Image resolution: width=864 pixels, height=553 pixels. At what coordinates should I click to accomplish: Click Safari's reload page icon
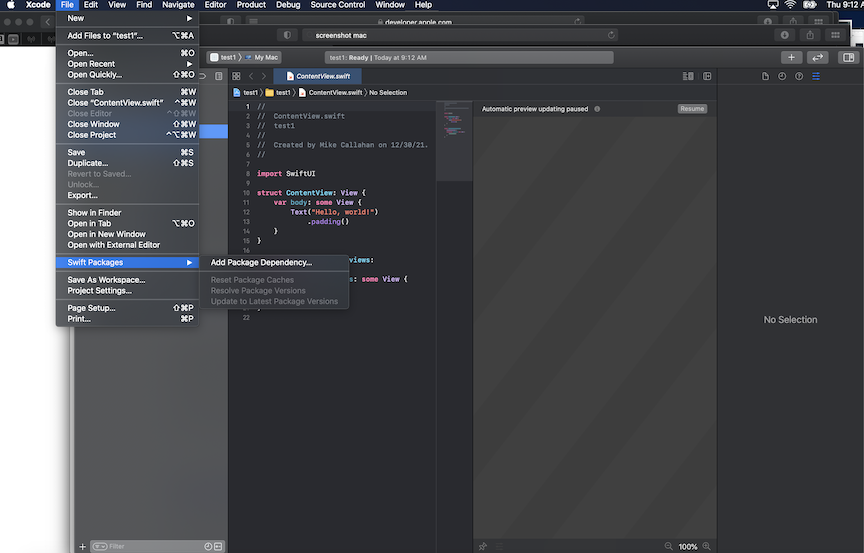pyautogui.click(x=611, y=35)
